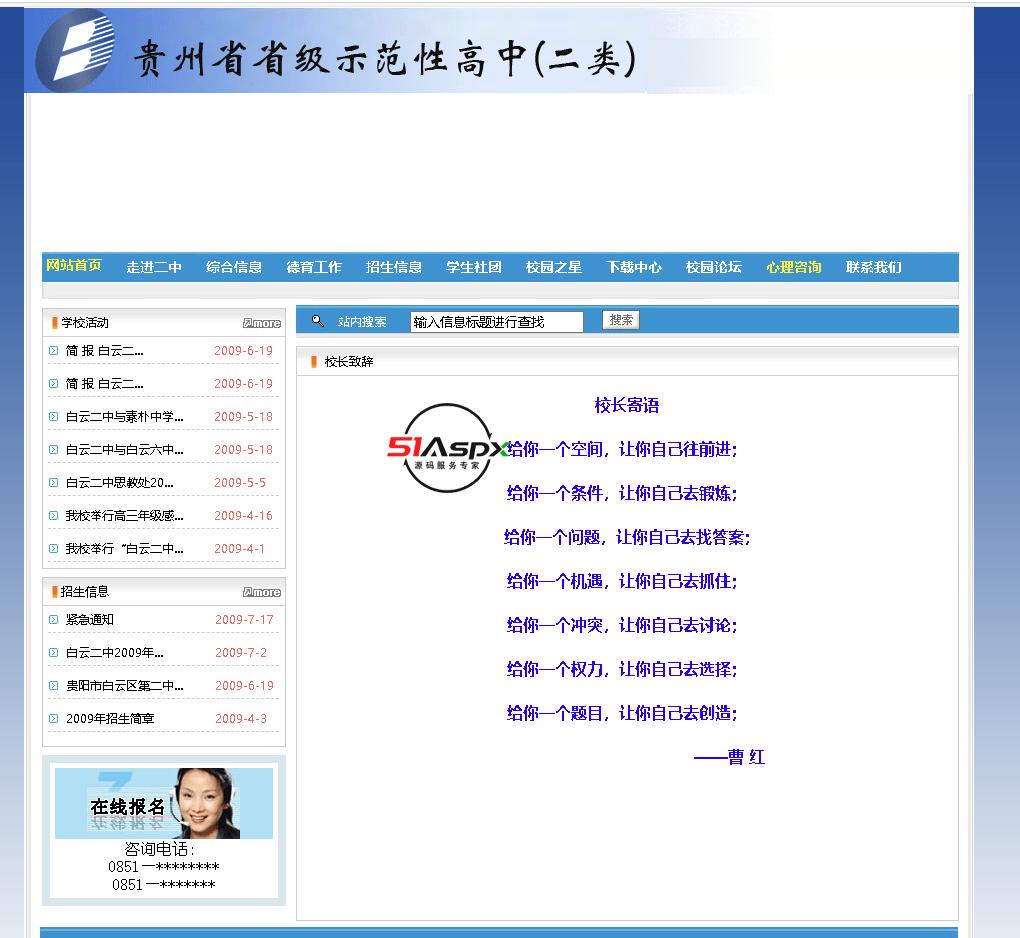Open 心理咨询 navigation item
This screenshot has width=1020, height=938.
(794, 267)
